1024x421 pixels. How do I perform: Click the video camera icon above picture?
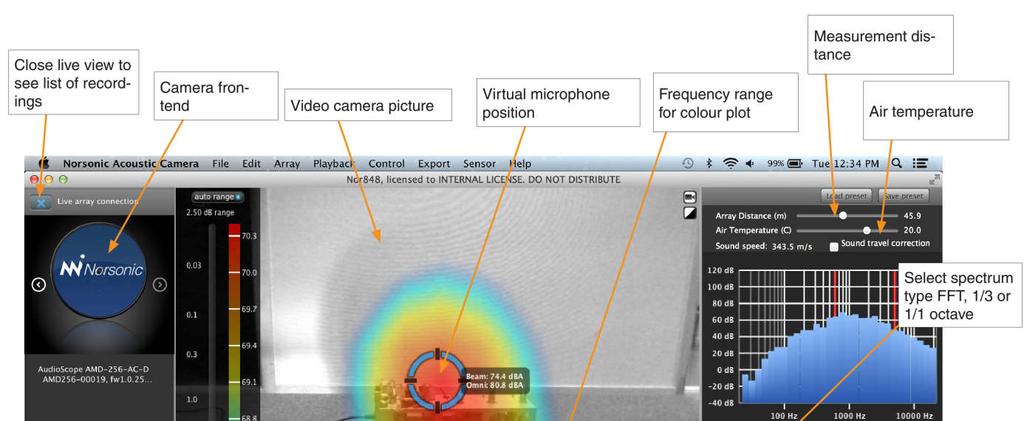690,197
